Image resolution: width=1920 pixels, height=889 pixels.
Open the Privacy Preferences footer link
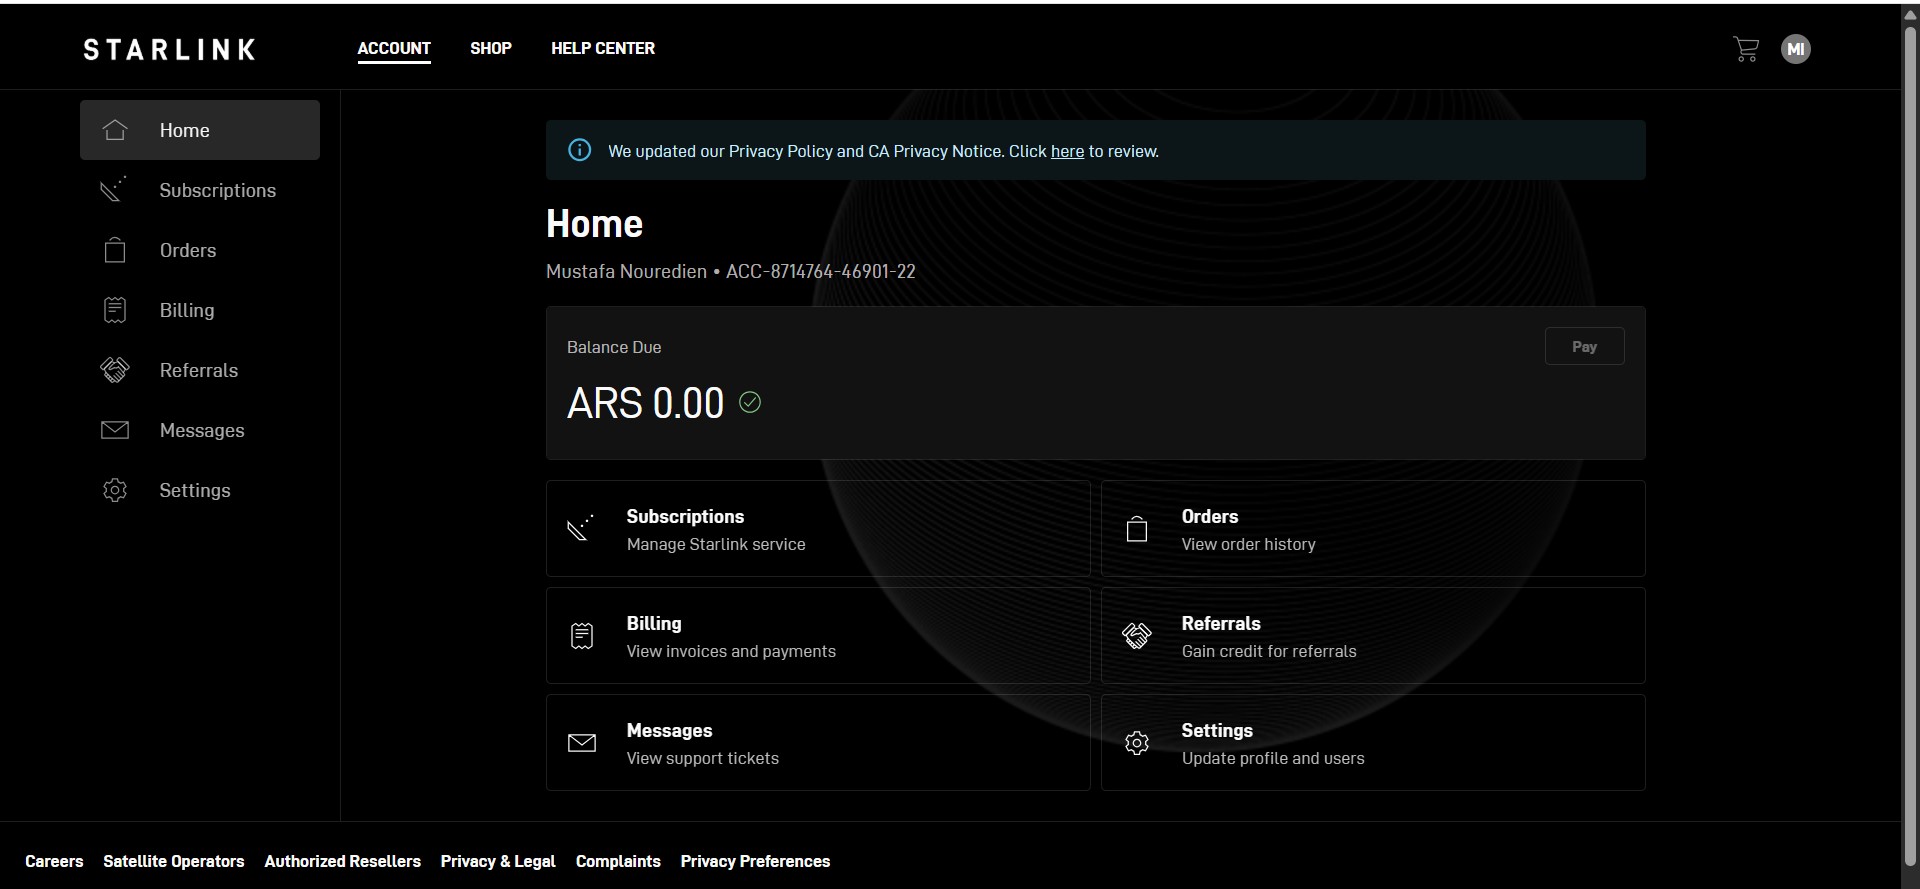pos(755,861)
